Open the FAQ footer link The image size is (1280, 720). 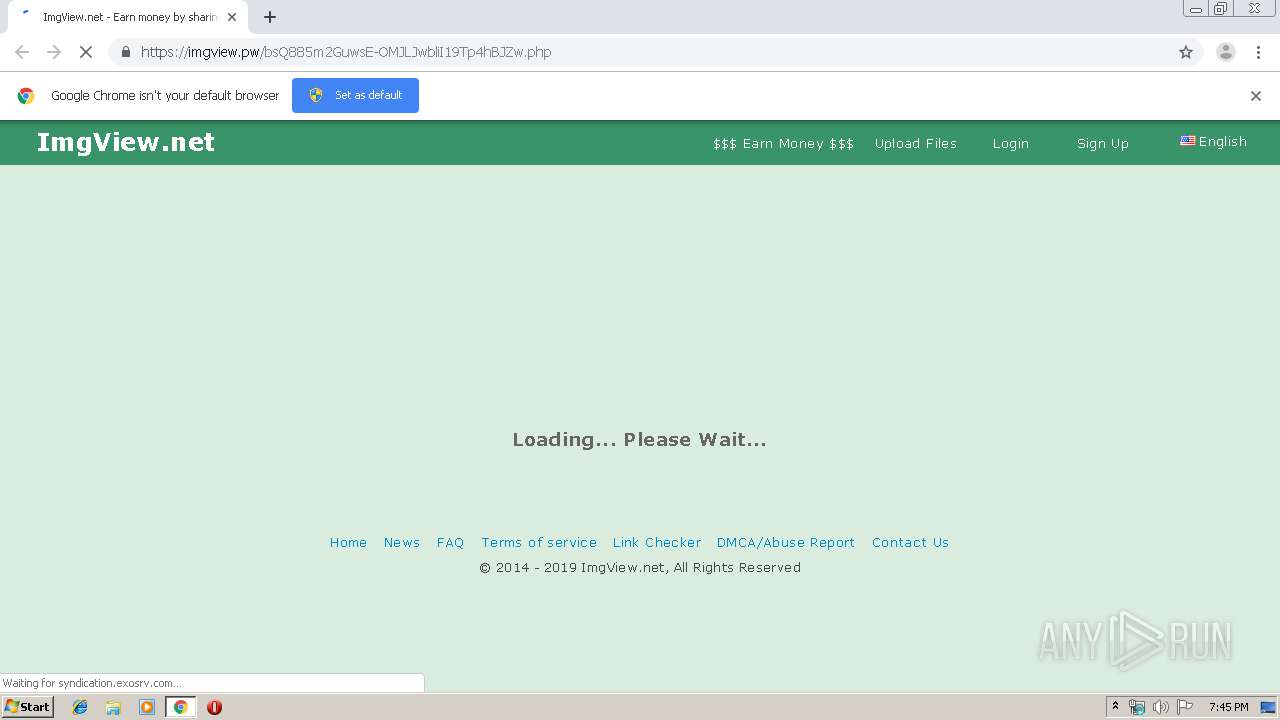[x=451, y=542]
